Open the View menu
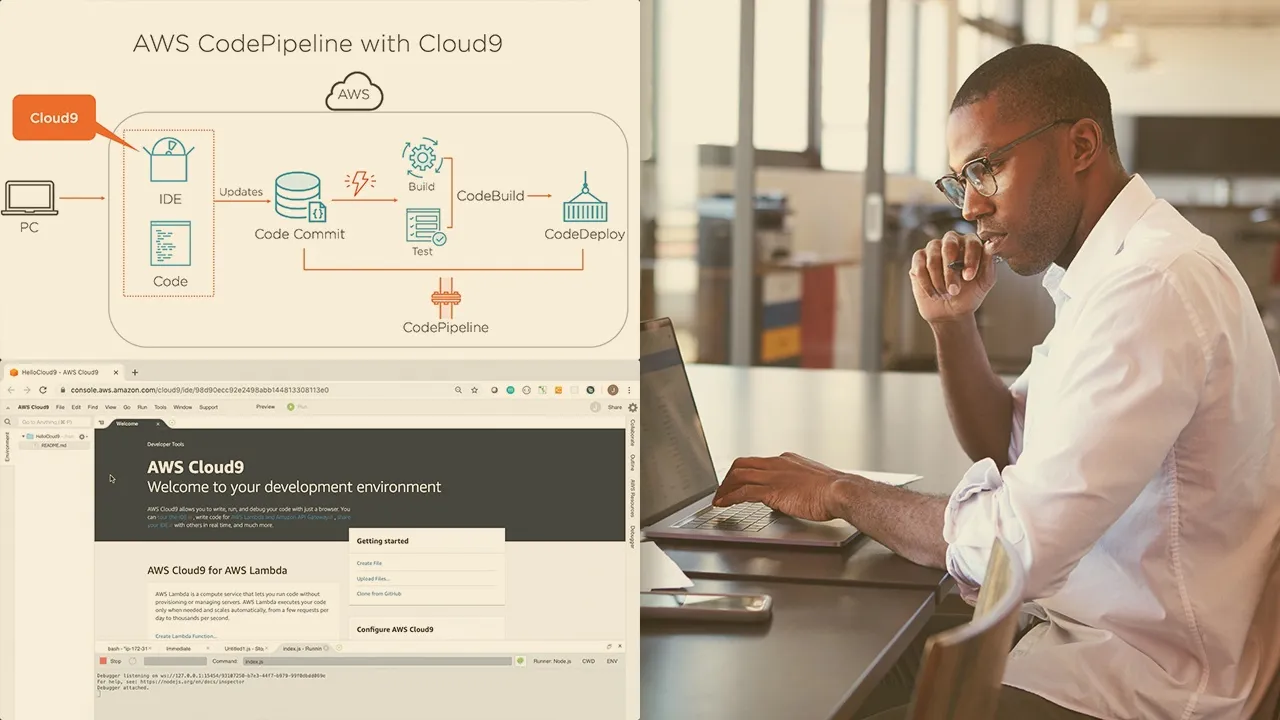Image resolution: width=1280 pixels, height=720 pixels. (110, 407)
